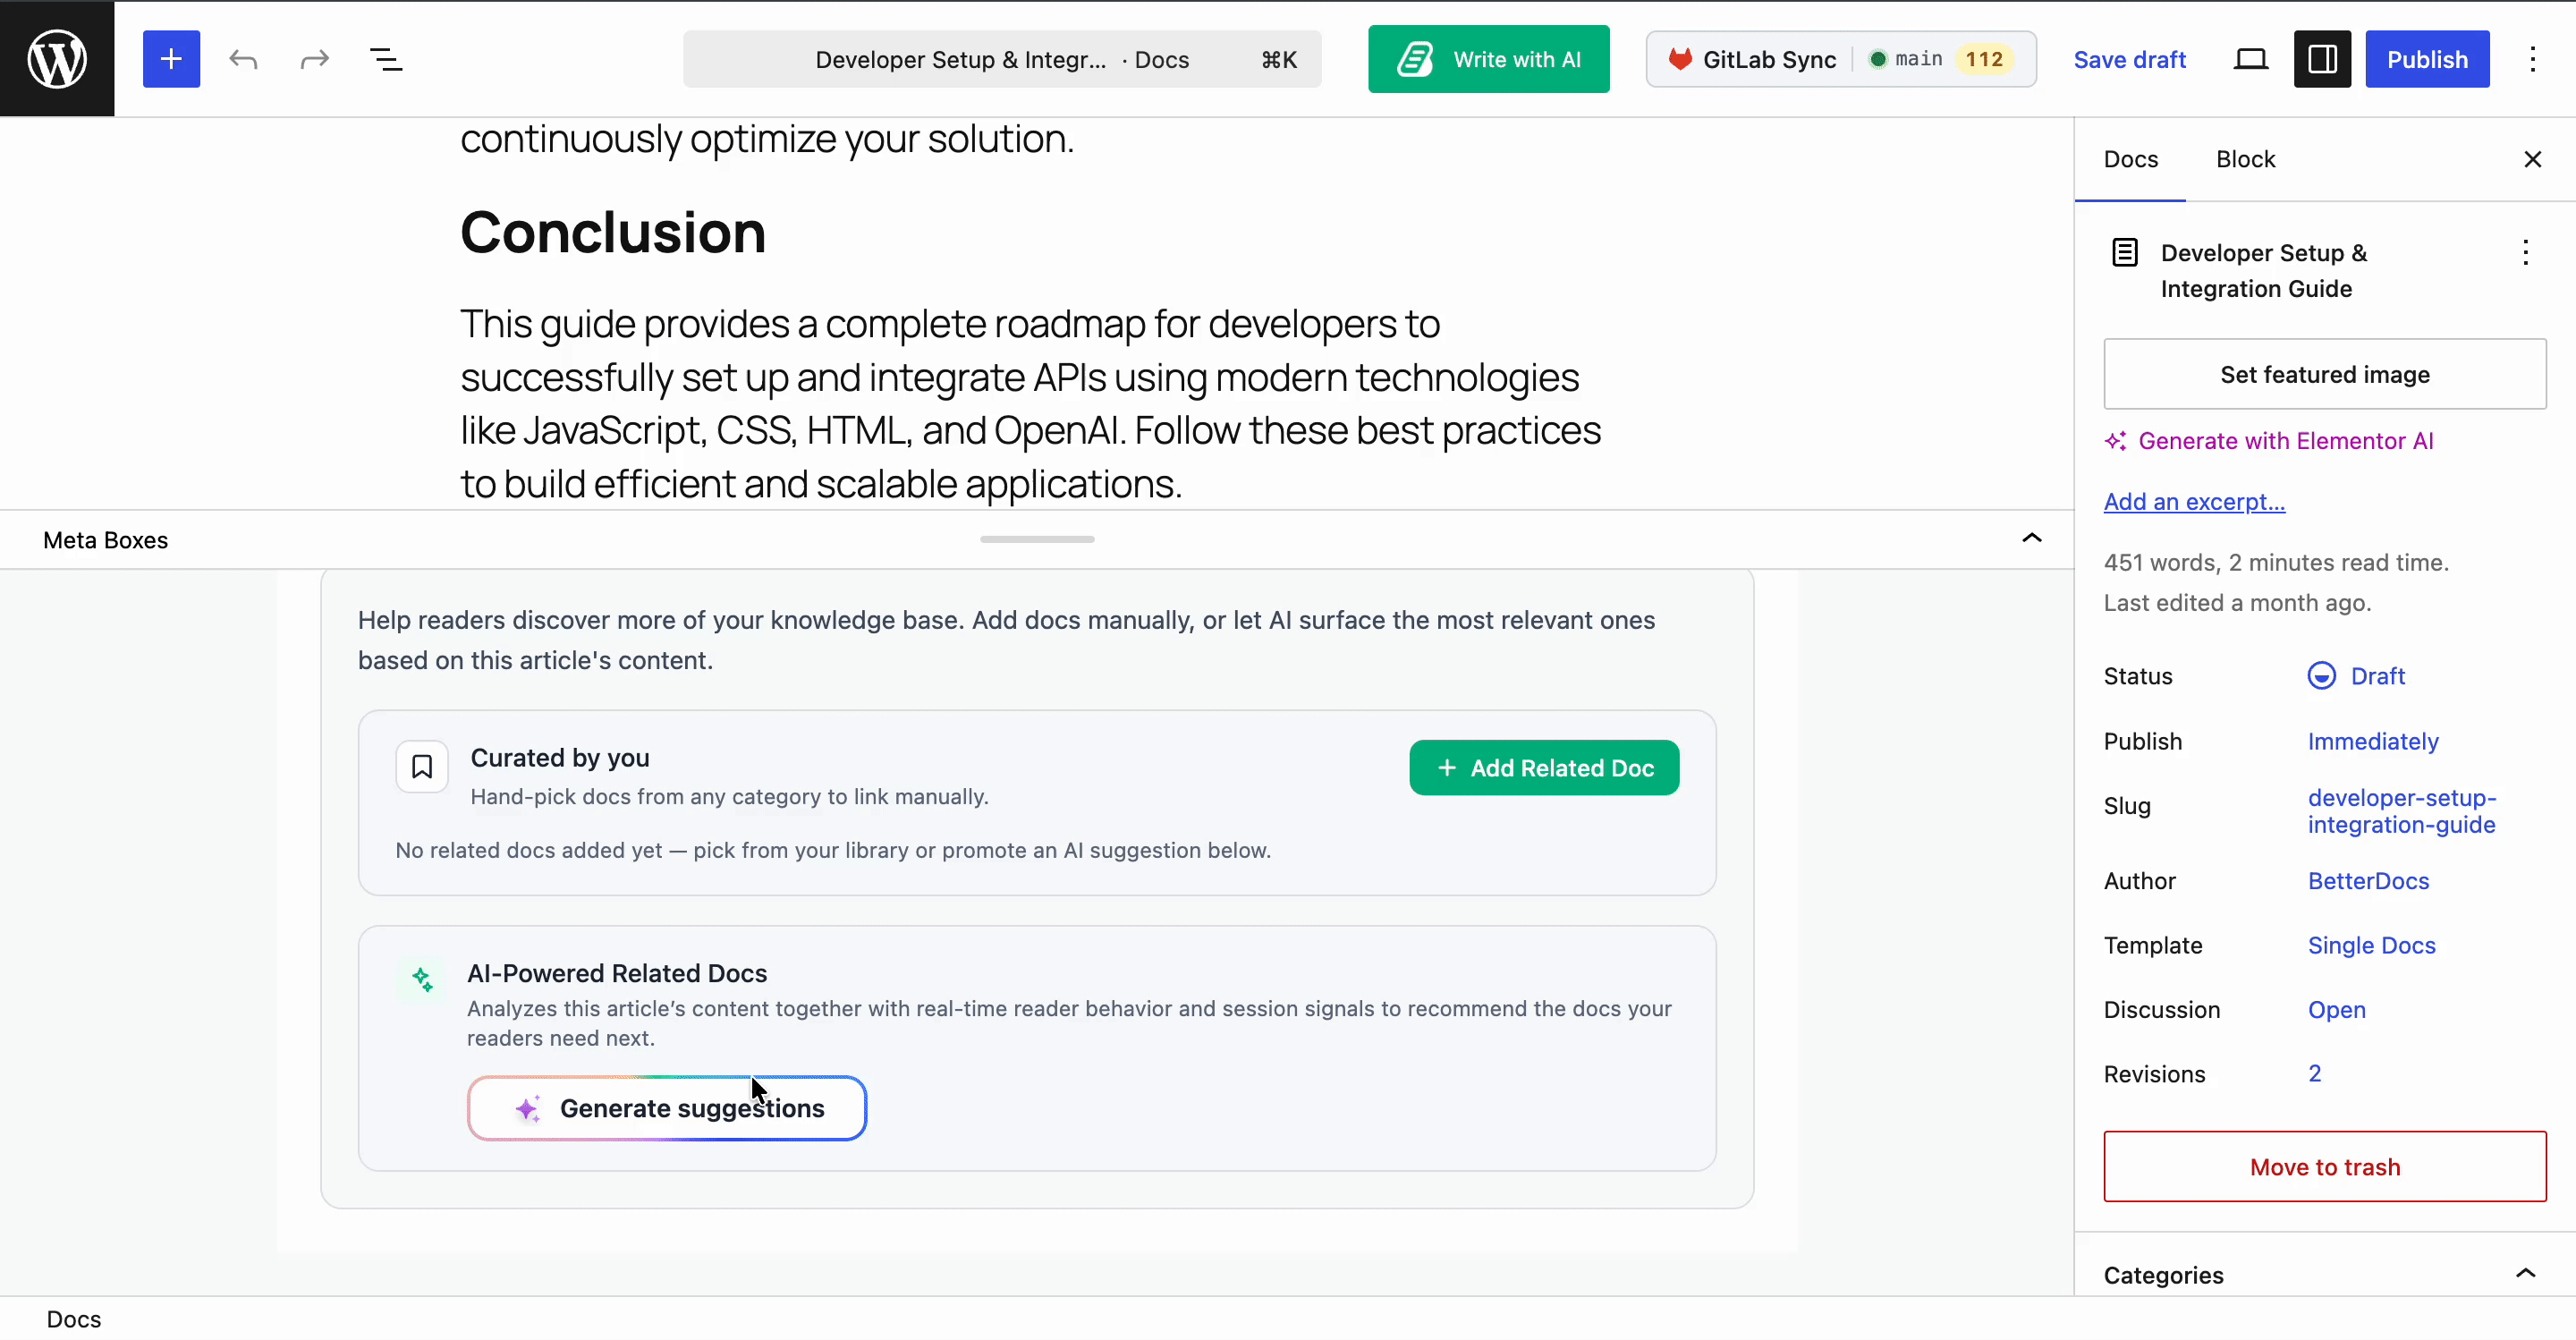Grab the Meta Boxes resize handle
The width and height of the screenshot is (2576, 1340).
1037,539
